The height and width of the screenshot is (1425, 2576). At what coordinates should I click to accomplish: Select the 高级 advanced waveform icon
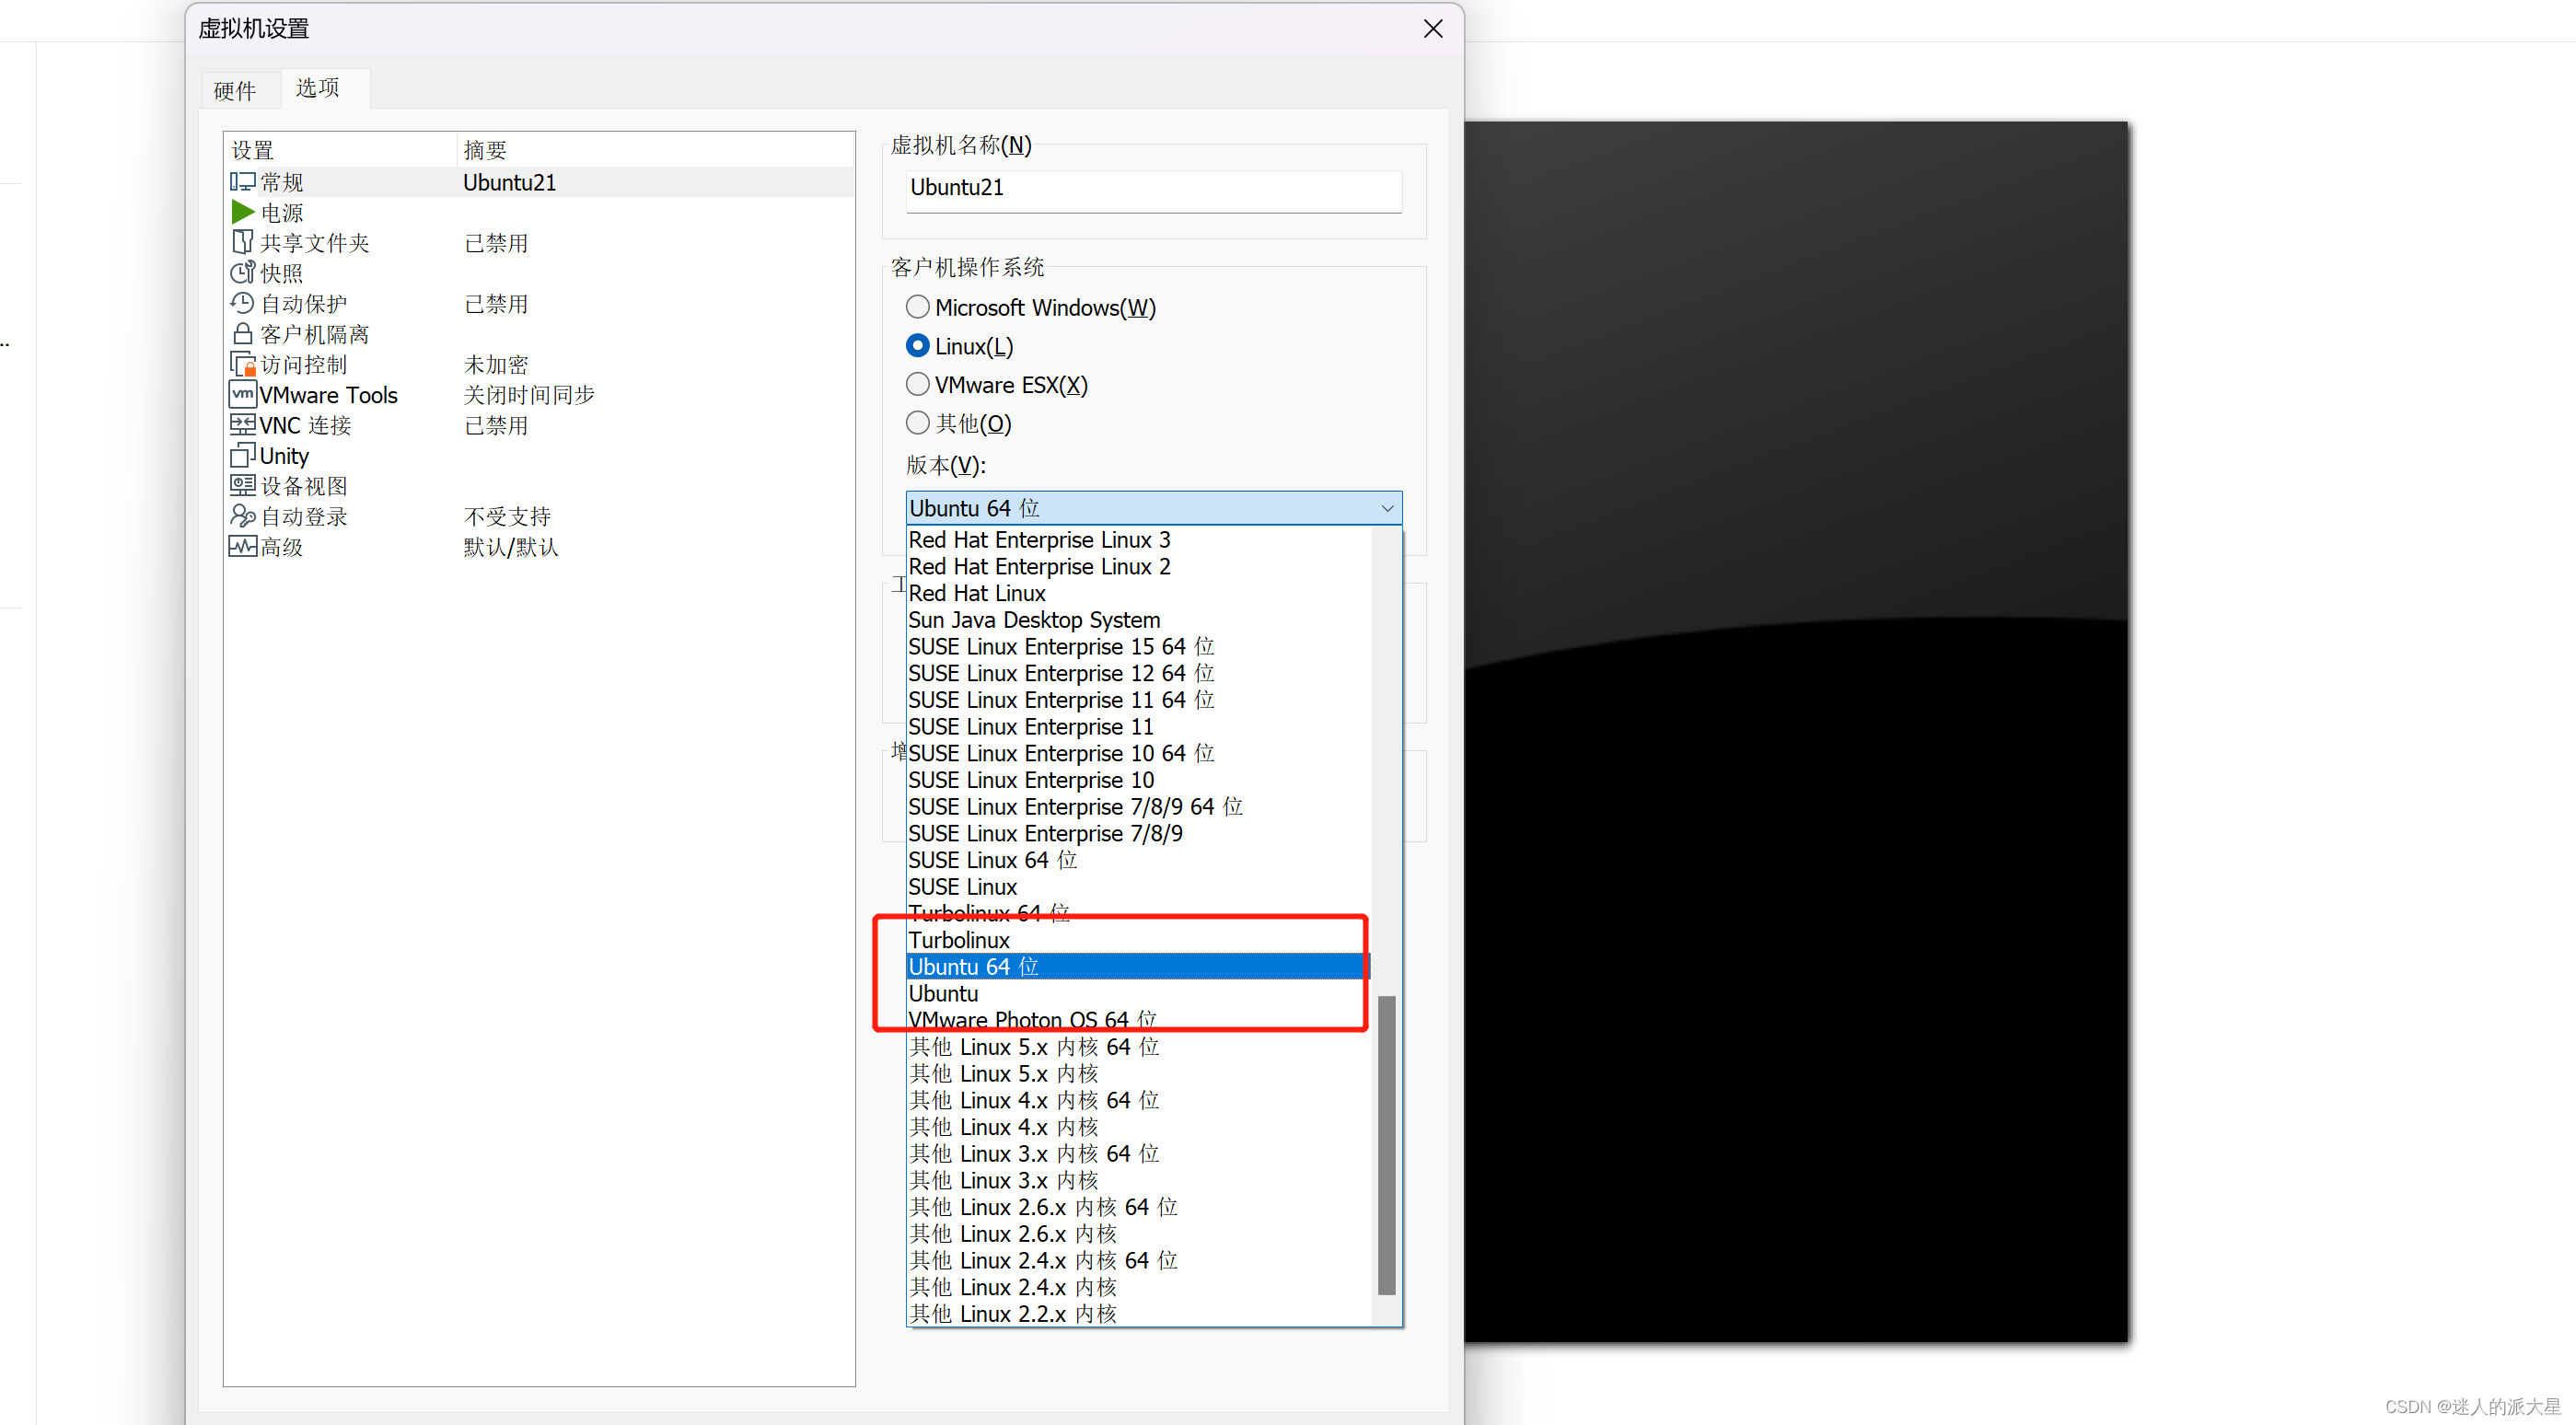[242, 546]
